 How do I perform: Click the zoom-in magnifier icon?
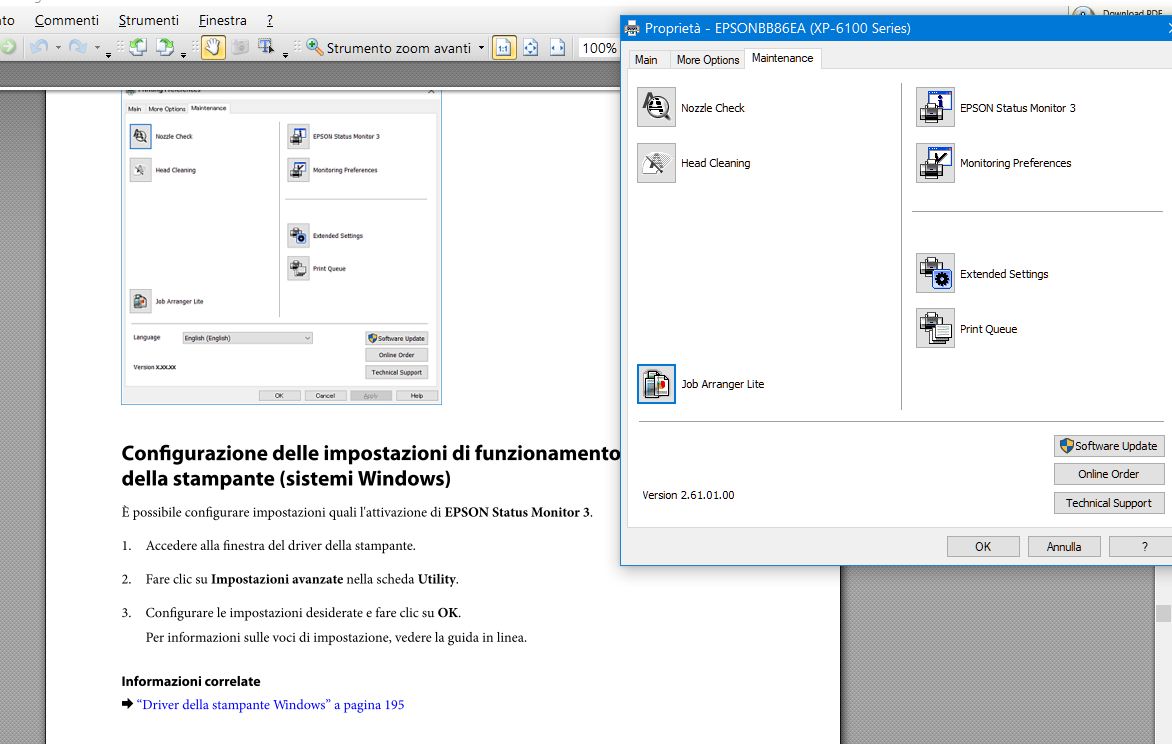click(315, 48)
